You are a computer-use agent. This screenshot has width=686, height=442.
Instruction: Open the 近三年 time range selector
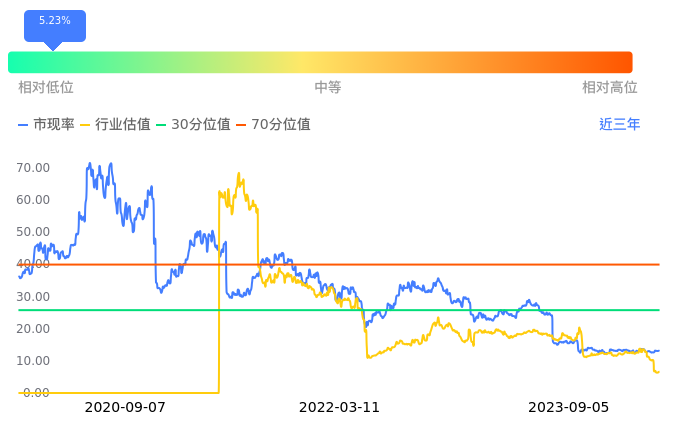point(619,125)
